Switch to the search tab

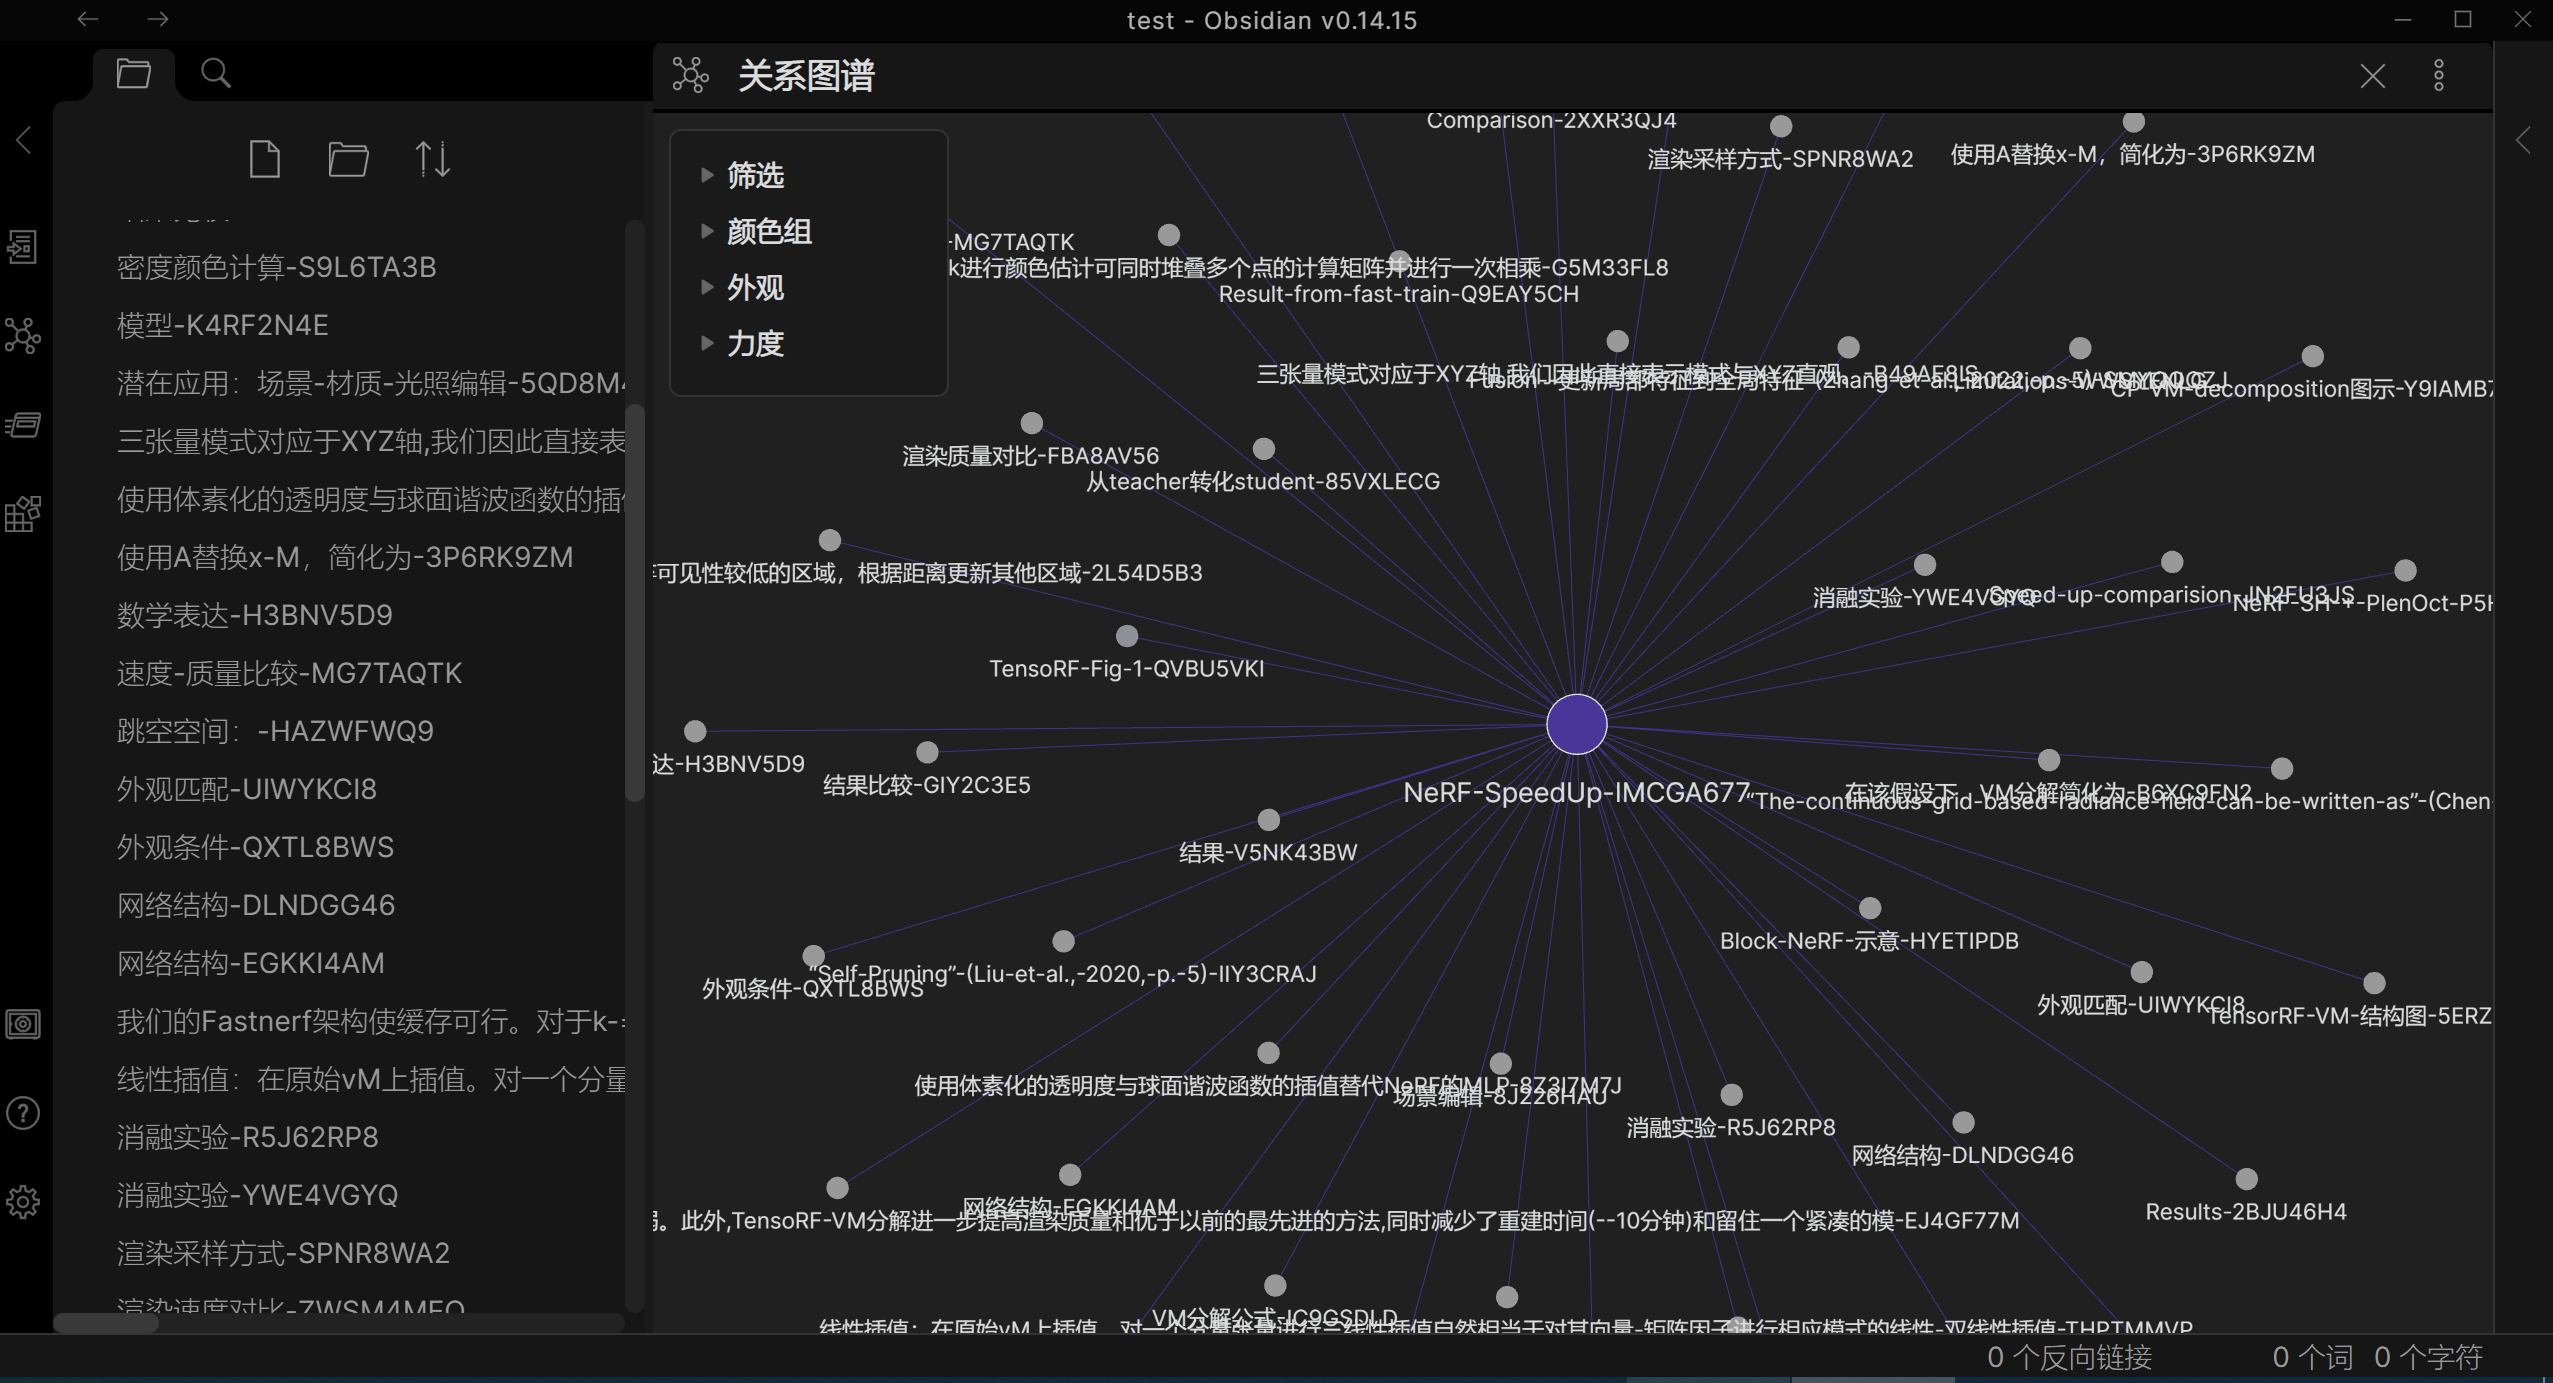215,74
